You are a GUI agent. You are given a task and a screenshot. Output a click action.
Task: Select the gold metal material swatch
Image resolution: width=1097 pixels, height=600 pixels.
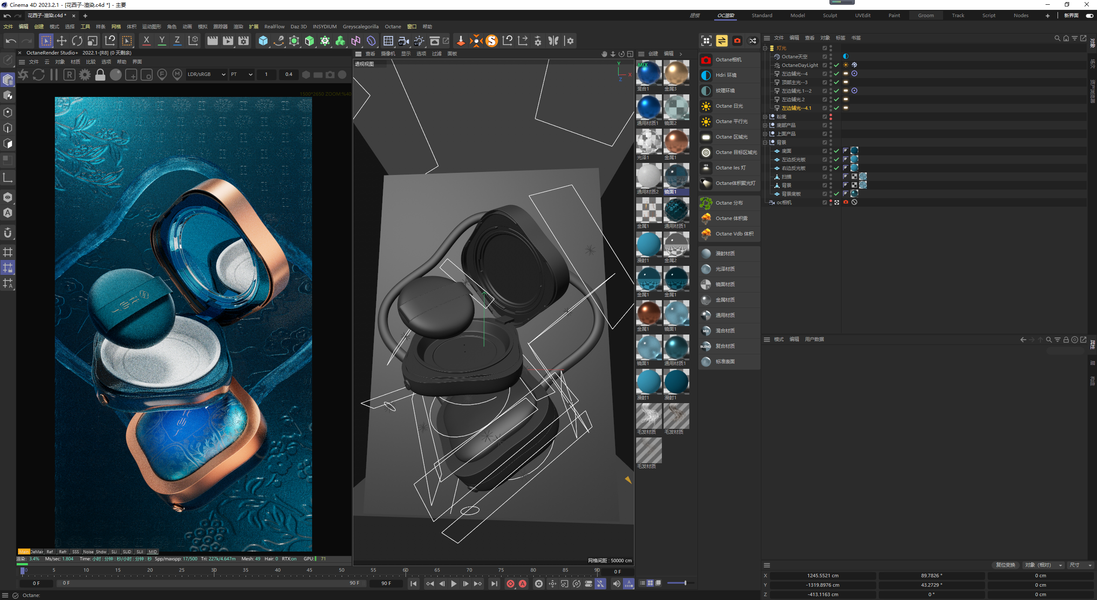676,73
